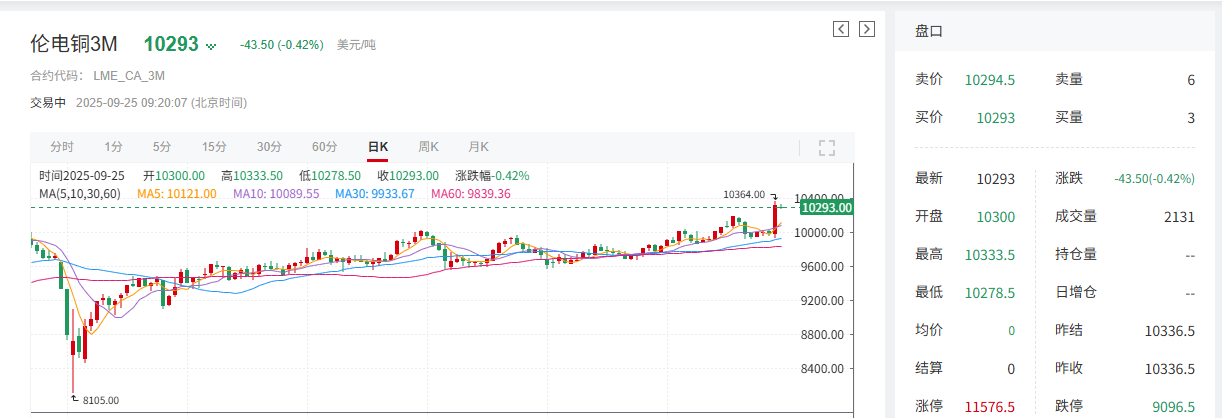Click the next contract arrow button
The width and height of the screenshot is (1222, 418).
click(866, 29)
